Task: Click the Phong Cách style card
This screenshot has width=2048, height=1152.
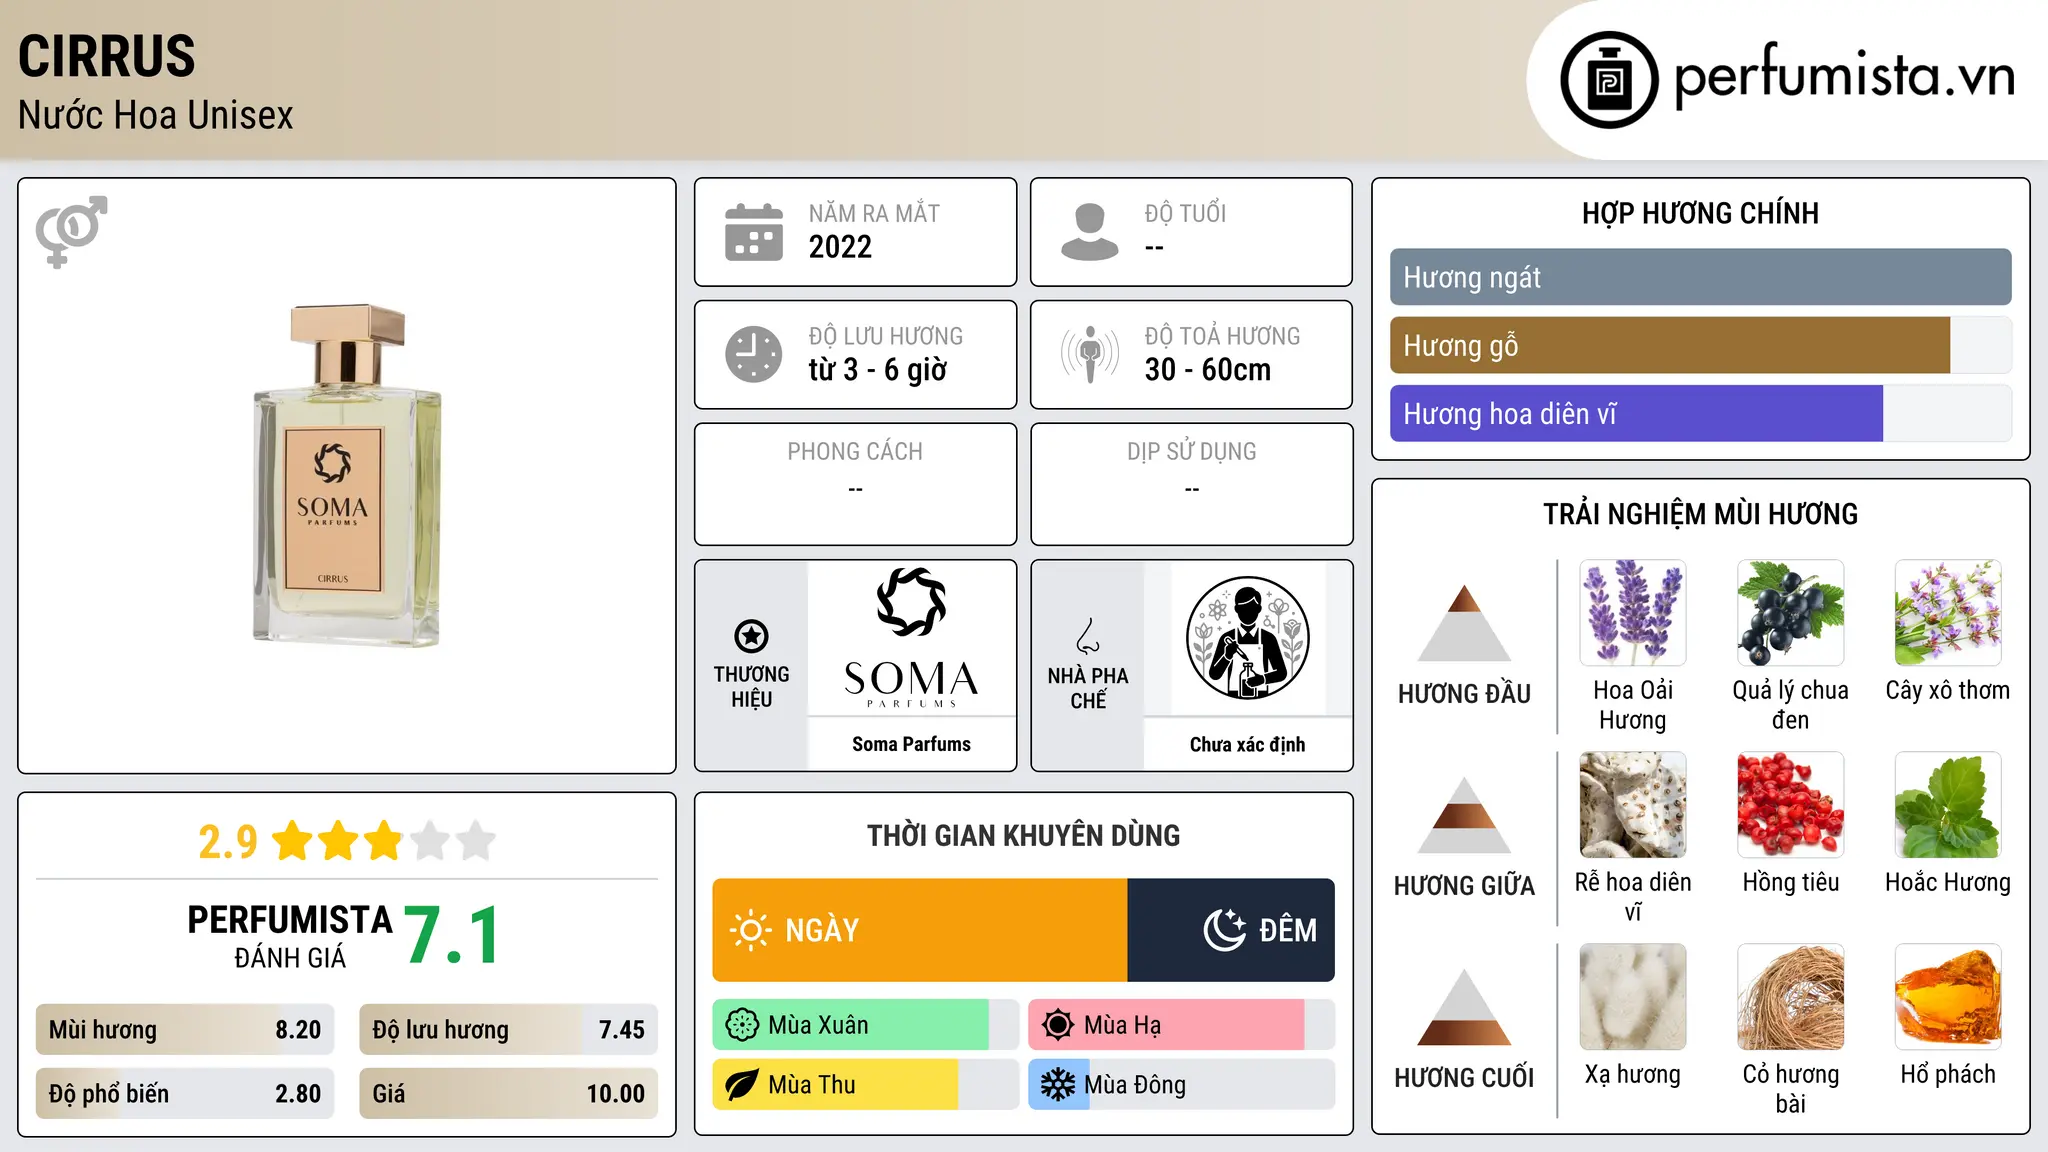Action: [x=856, y=484]
